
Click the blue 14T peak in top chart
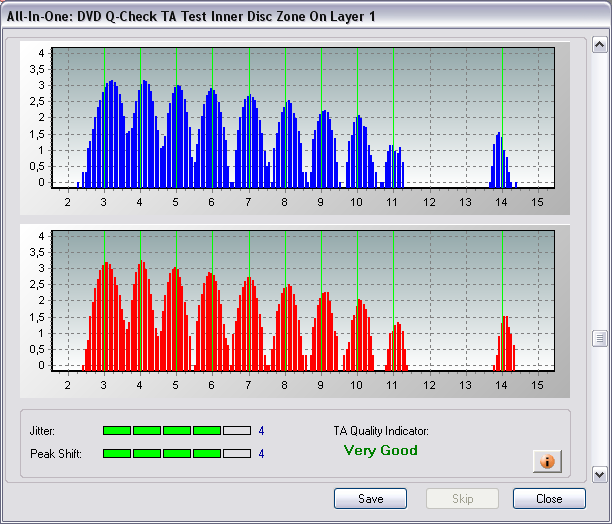(x=501, y=160)
